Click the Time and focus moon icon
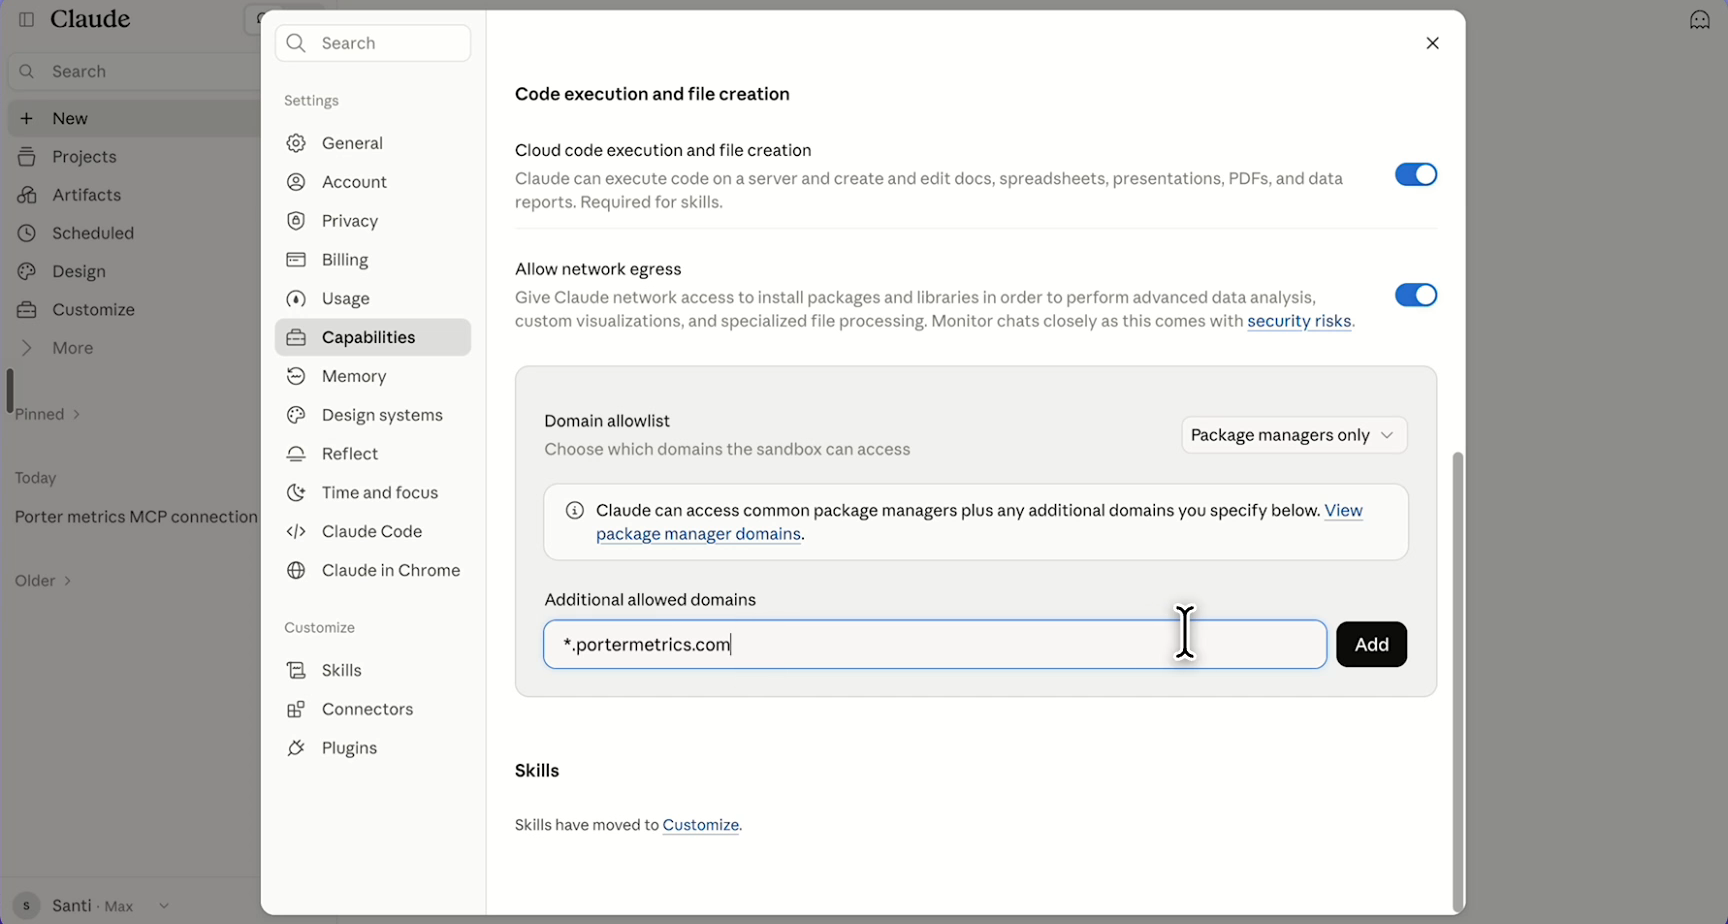This screenshot has width=1728, height=924. click(x=296, y=493)
